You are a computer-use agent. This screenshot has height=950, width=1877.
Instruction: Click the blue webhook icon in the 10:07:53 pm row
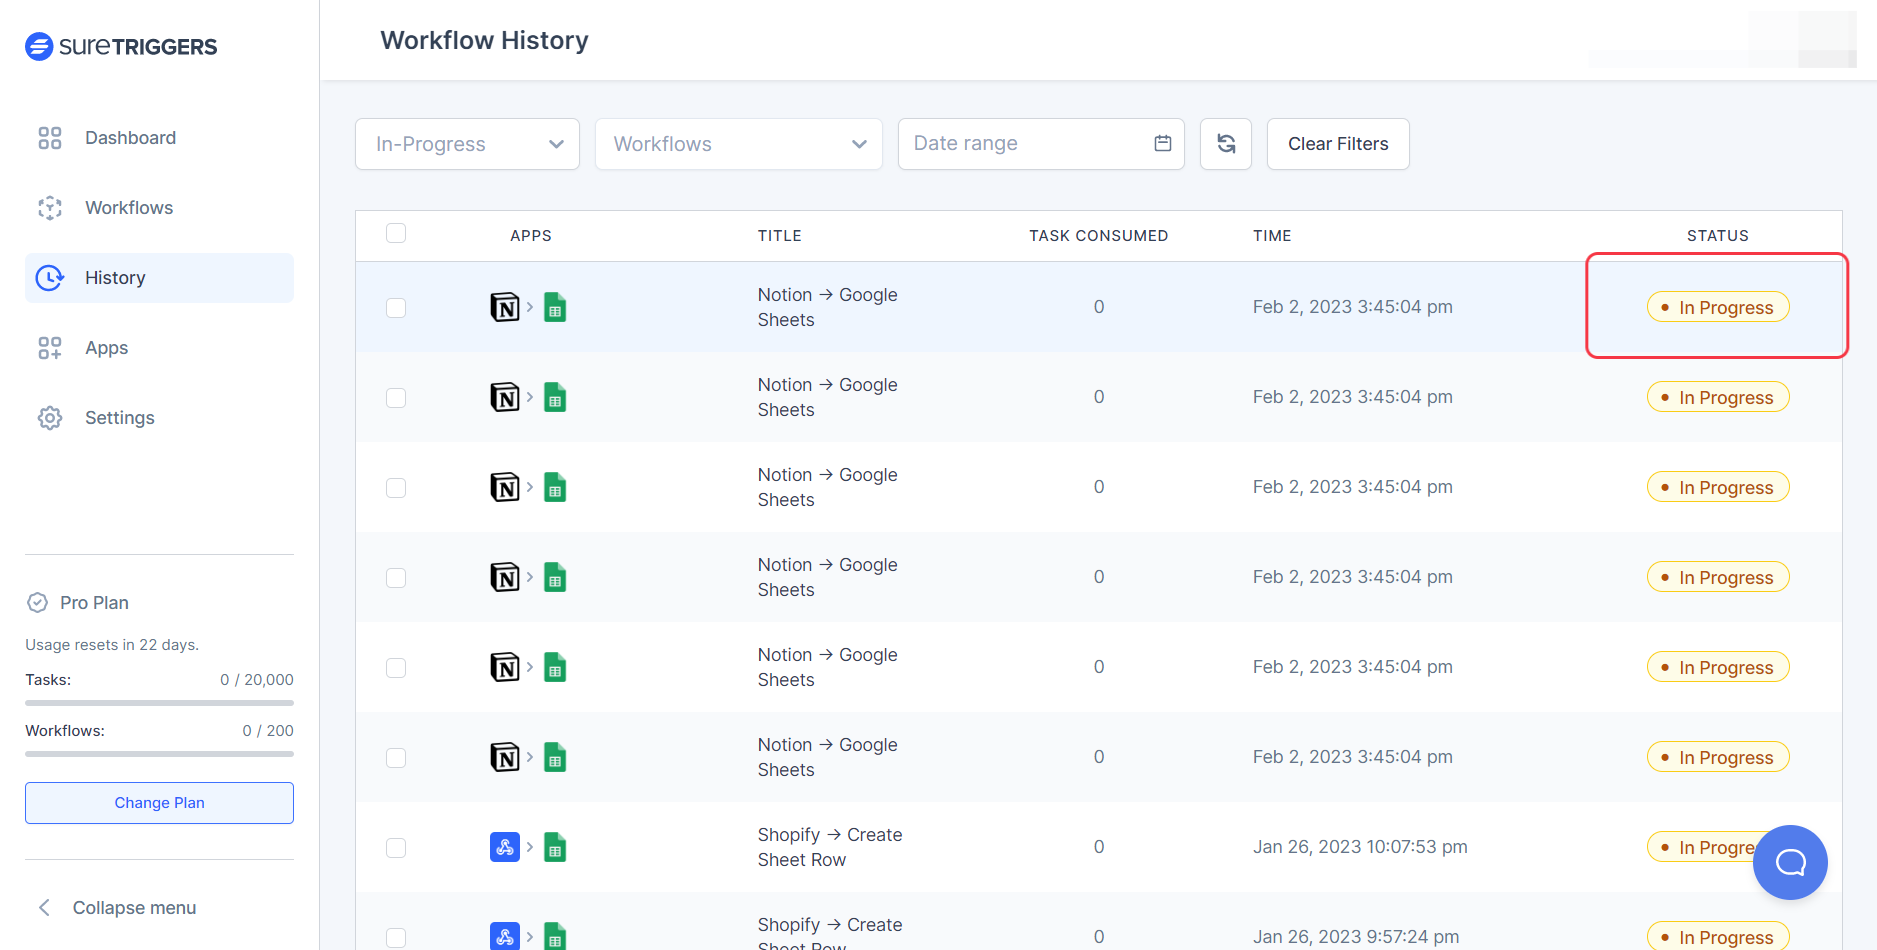pos(505,847)
